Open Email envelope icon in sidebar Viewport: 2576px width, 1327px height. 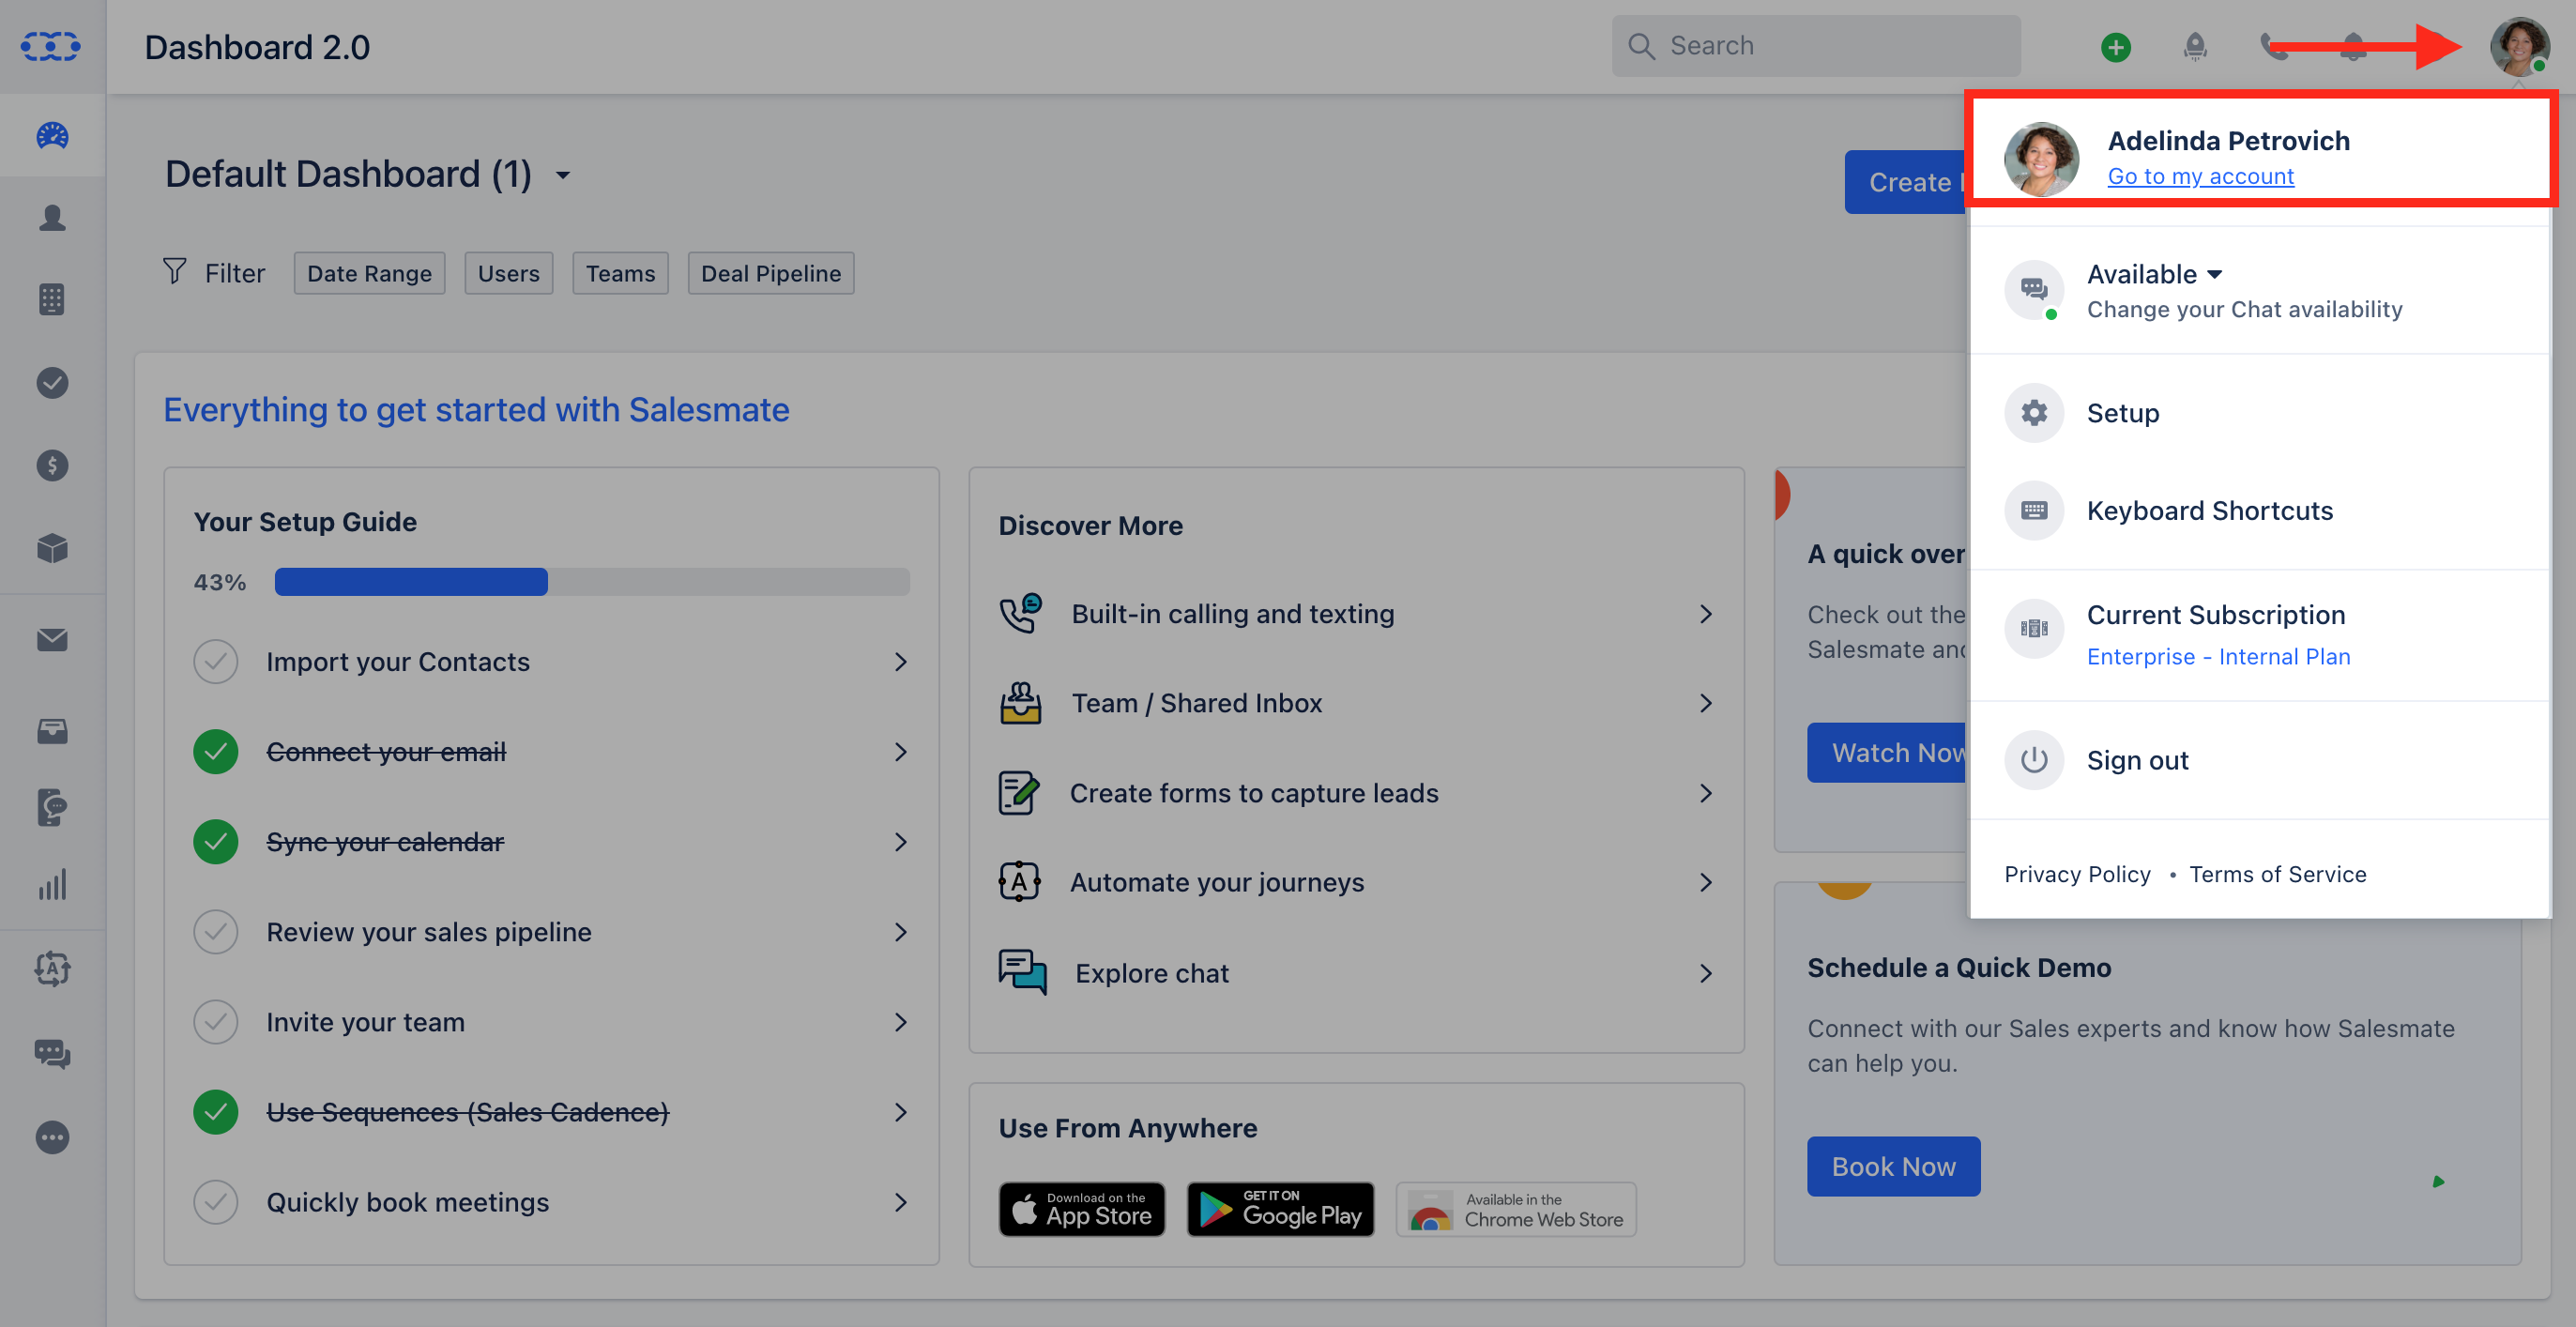point(52,639)
